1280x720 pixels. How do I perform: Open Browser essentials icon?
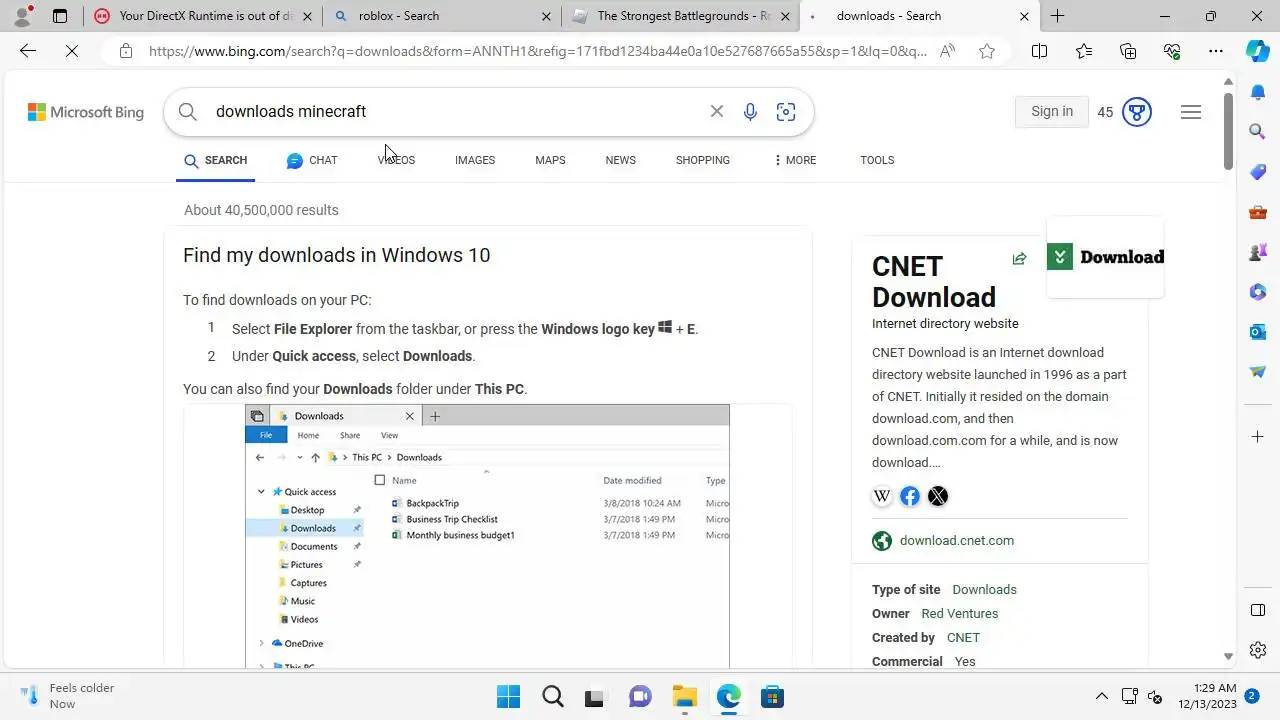(1172, 51)
